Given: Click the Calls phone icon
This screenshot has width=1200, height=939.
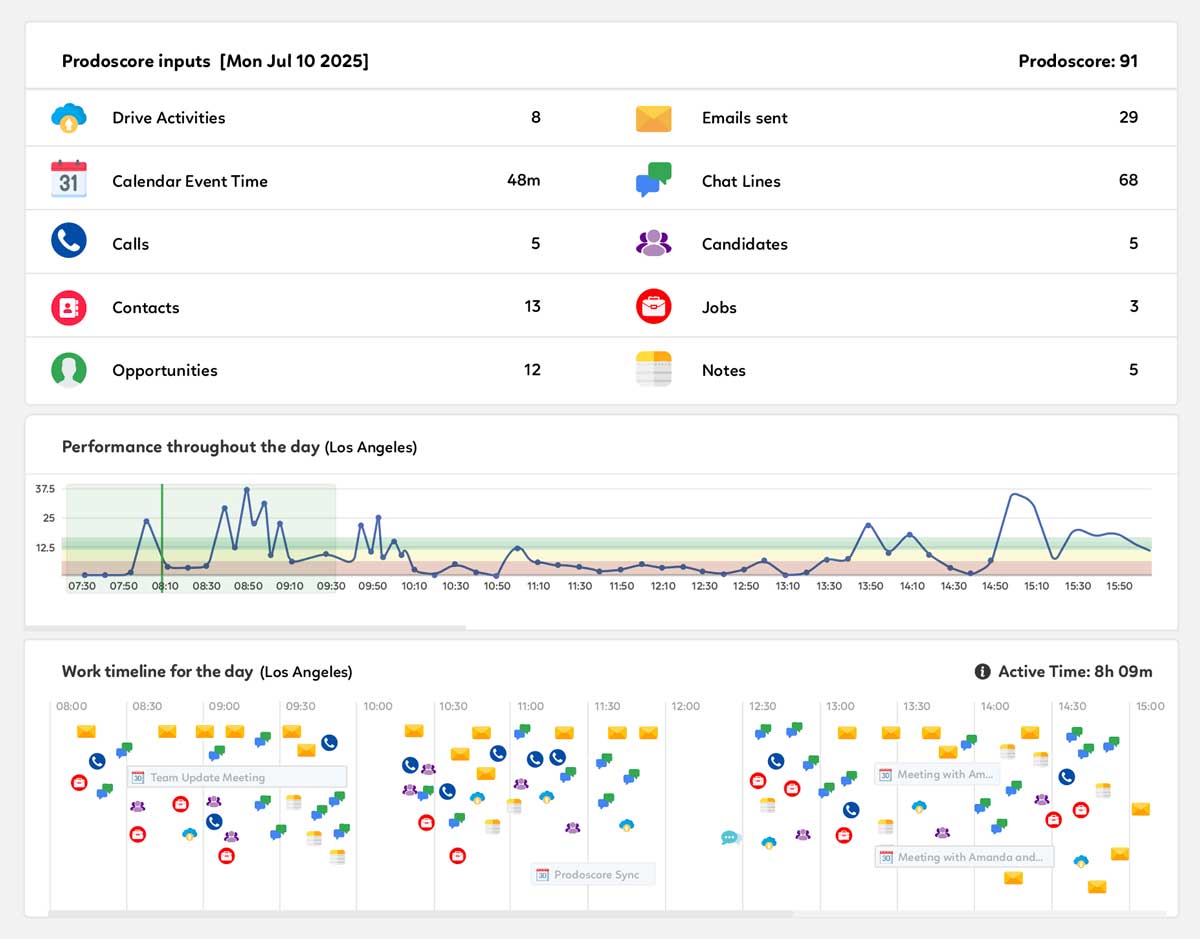Looking at the screenshot, I should click(x=68, y=243).
